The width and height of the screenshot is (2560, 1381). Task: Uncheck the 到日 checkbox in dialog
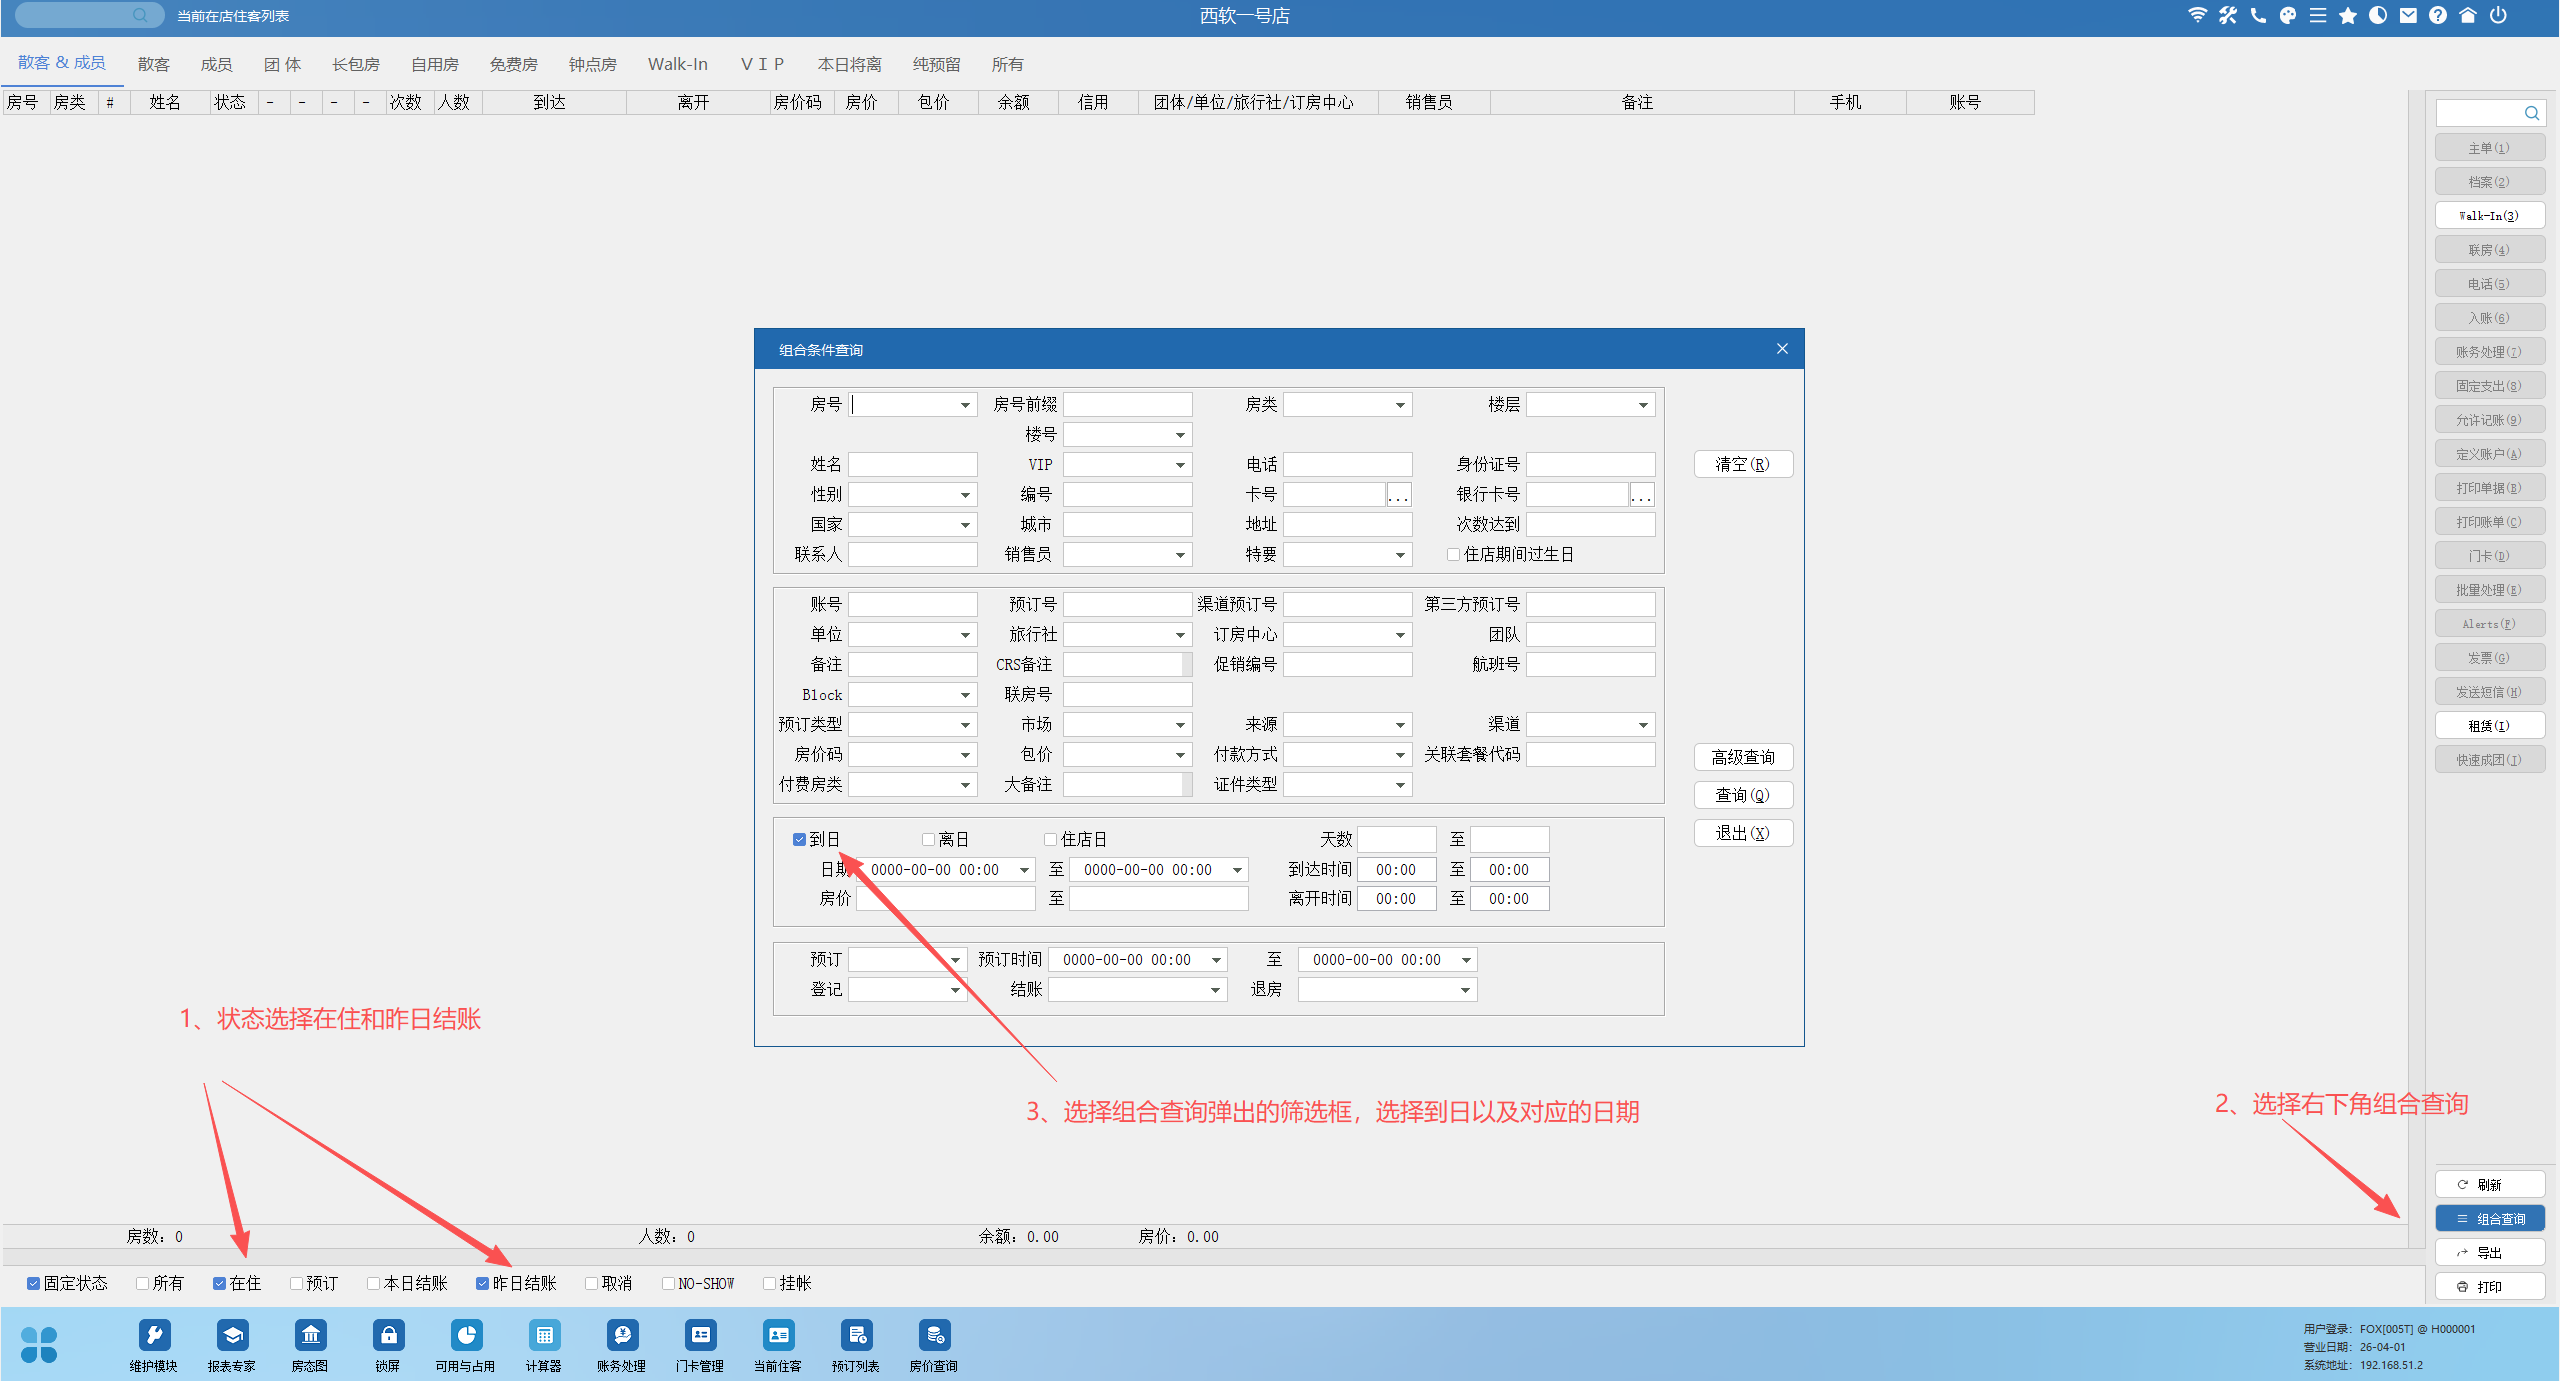[799, 839]
